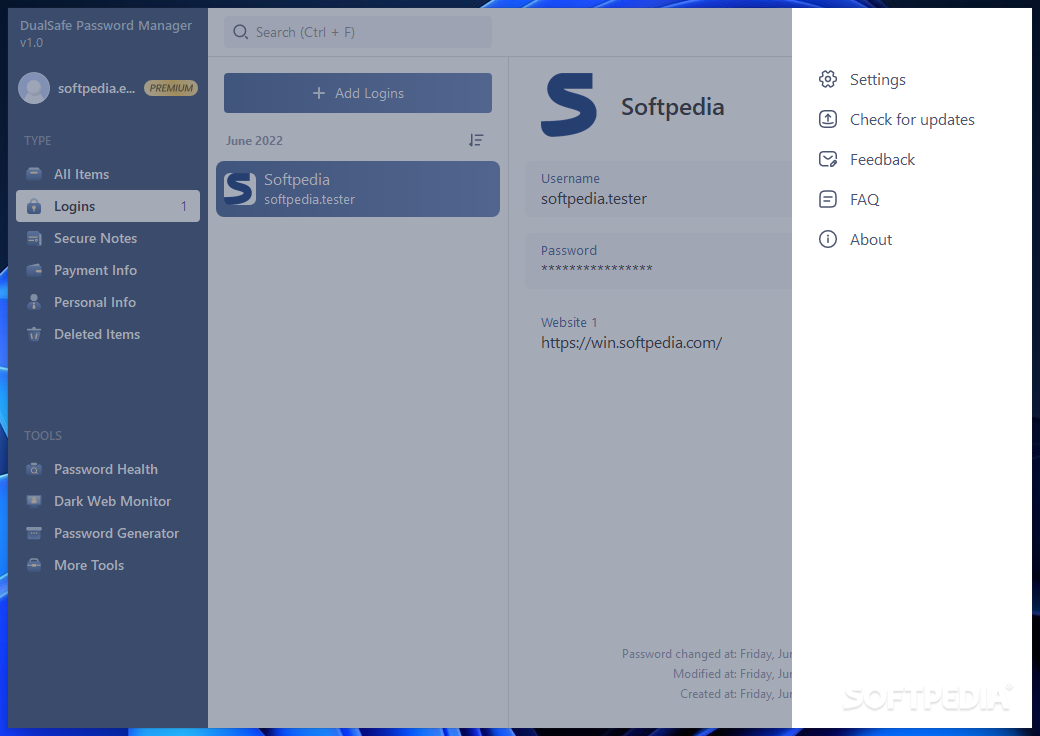This screenshot has width=1040, height=736.
Task: Select the Softpedia login entry in list
Action: tap(358, 189)
